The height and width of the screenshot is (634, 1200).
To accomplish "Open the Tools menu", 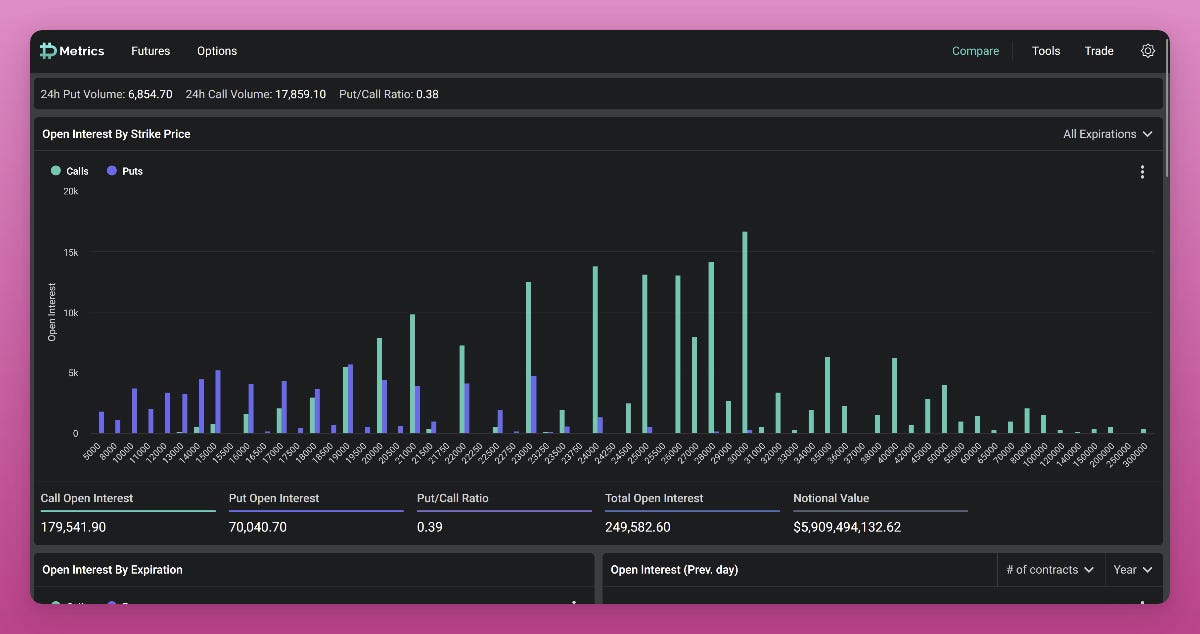I will pyautogui.click(x=1046, y=51).
